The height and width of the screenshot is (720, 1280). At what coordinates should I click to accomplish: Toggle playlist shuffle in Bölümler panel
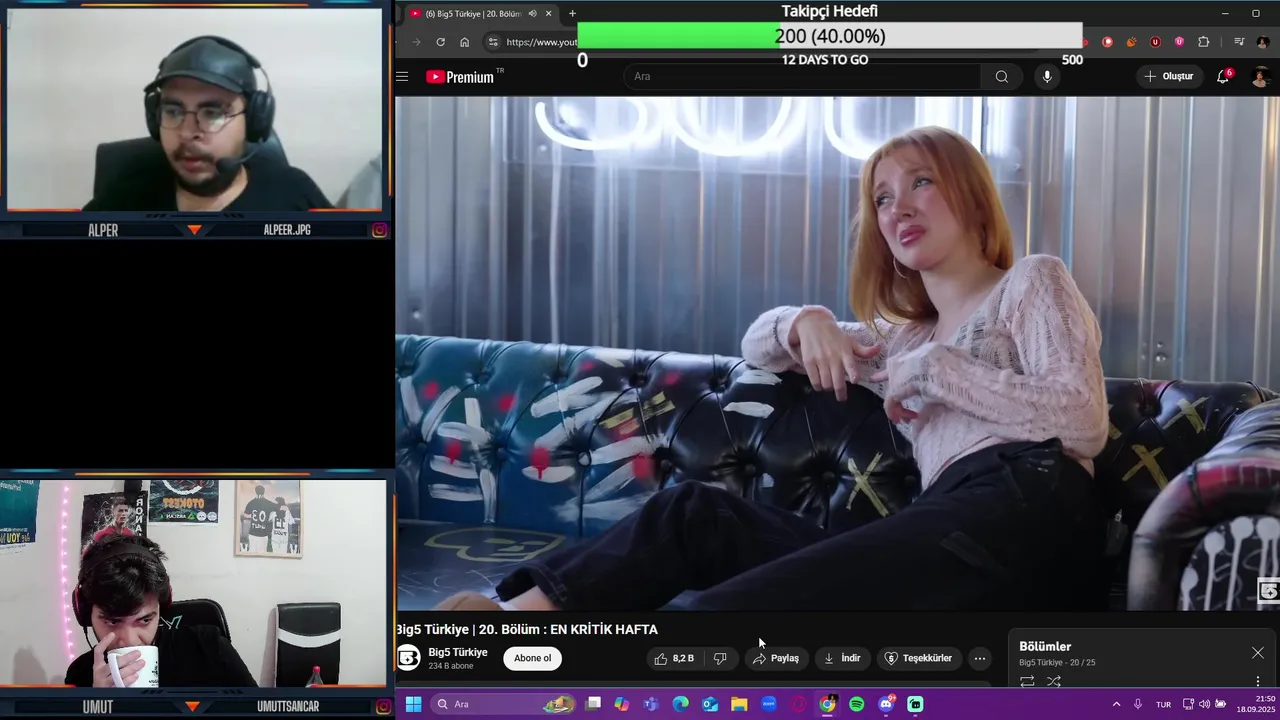coord(1053,681)
